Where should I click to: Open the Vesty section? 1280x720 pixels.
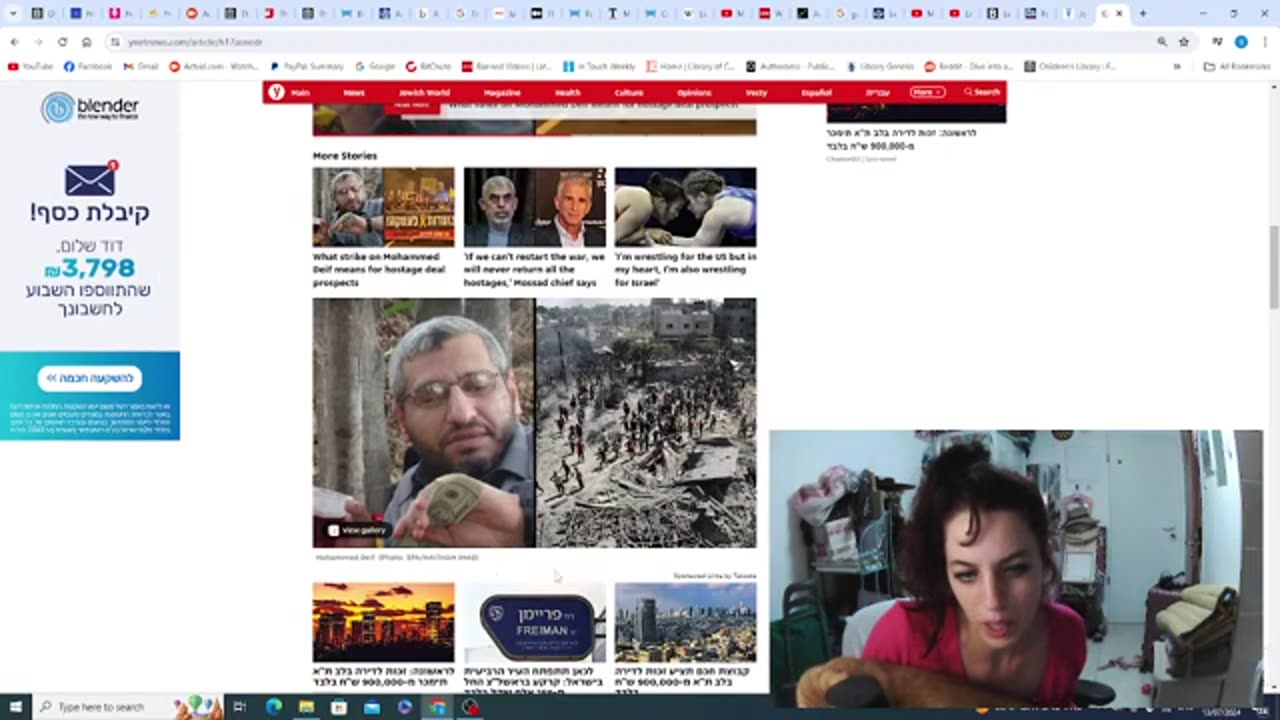tap(756, 92)
